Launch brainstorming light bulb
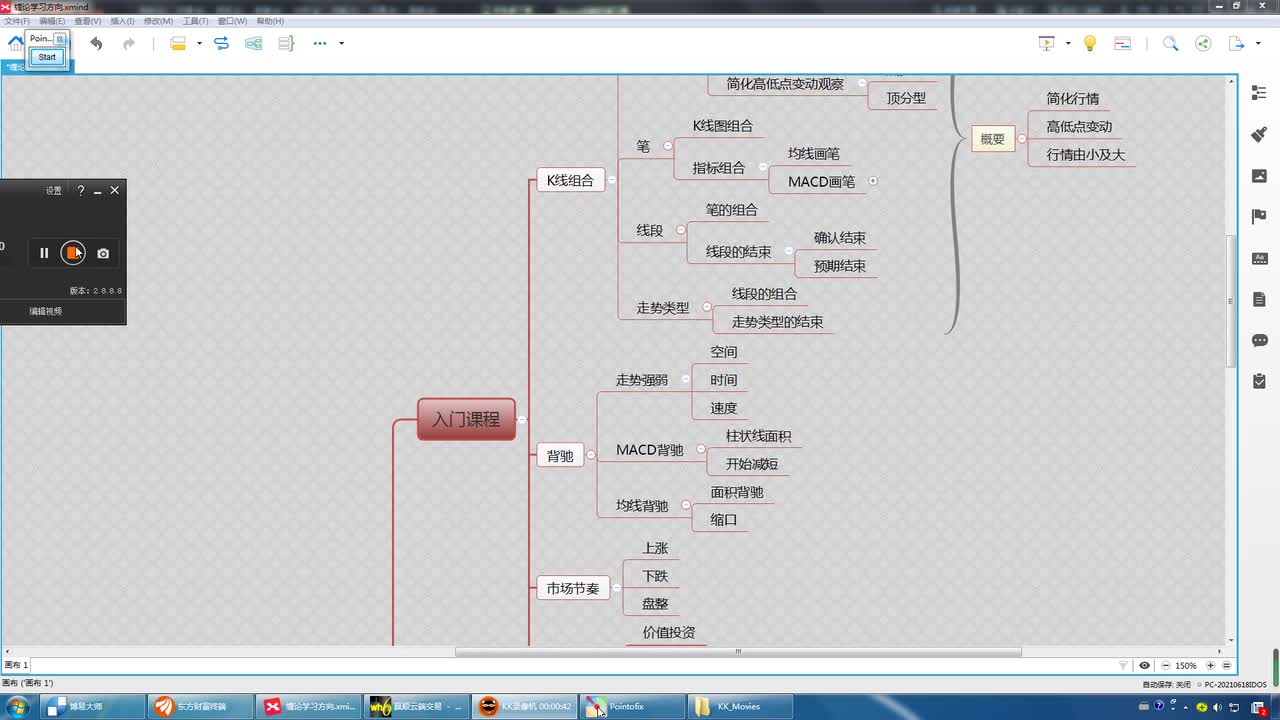 point(1090,43)
